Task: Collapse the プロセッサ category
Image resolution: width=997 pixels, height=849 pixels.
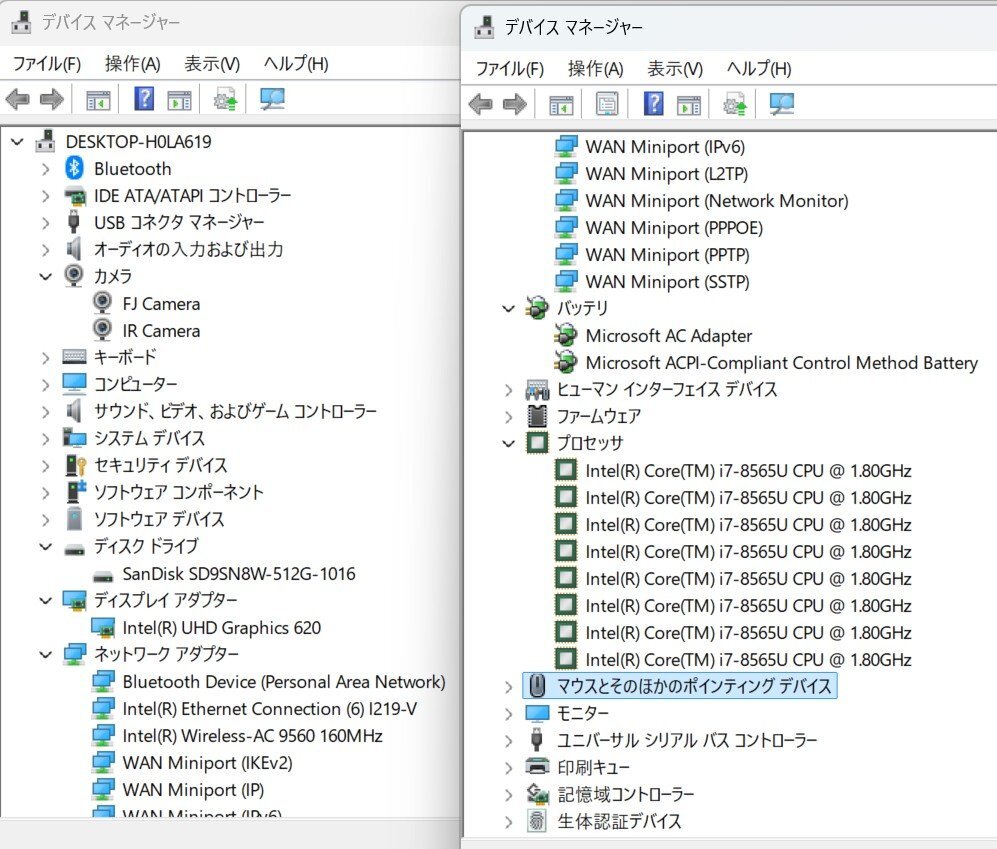Action: click(x=509, y=443)
